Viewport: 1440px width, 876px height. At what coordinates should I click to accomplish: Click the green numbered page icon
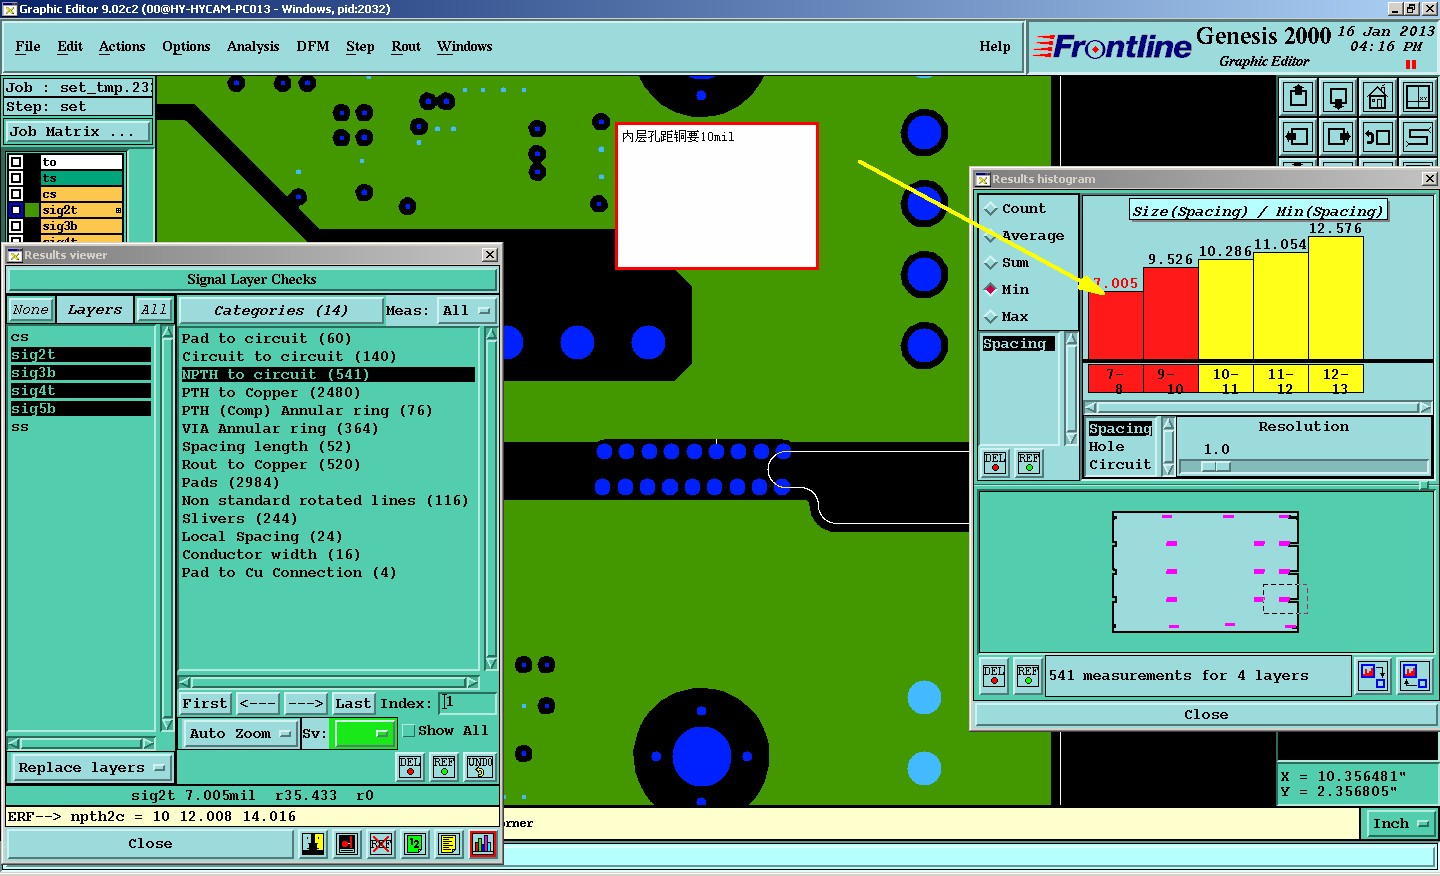click(x=415, y=844)
